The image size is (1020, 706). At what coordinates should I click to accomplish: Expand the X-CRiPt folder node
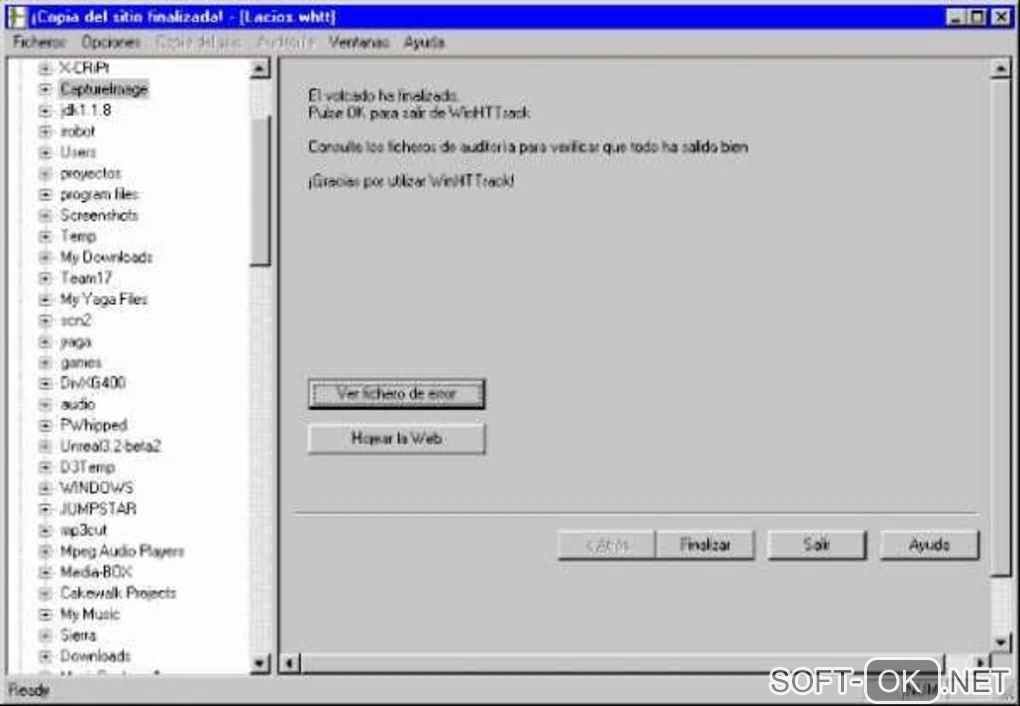click(x=45, y=68)
